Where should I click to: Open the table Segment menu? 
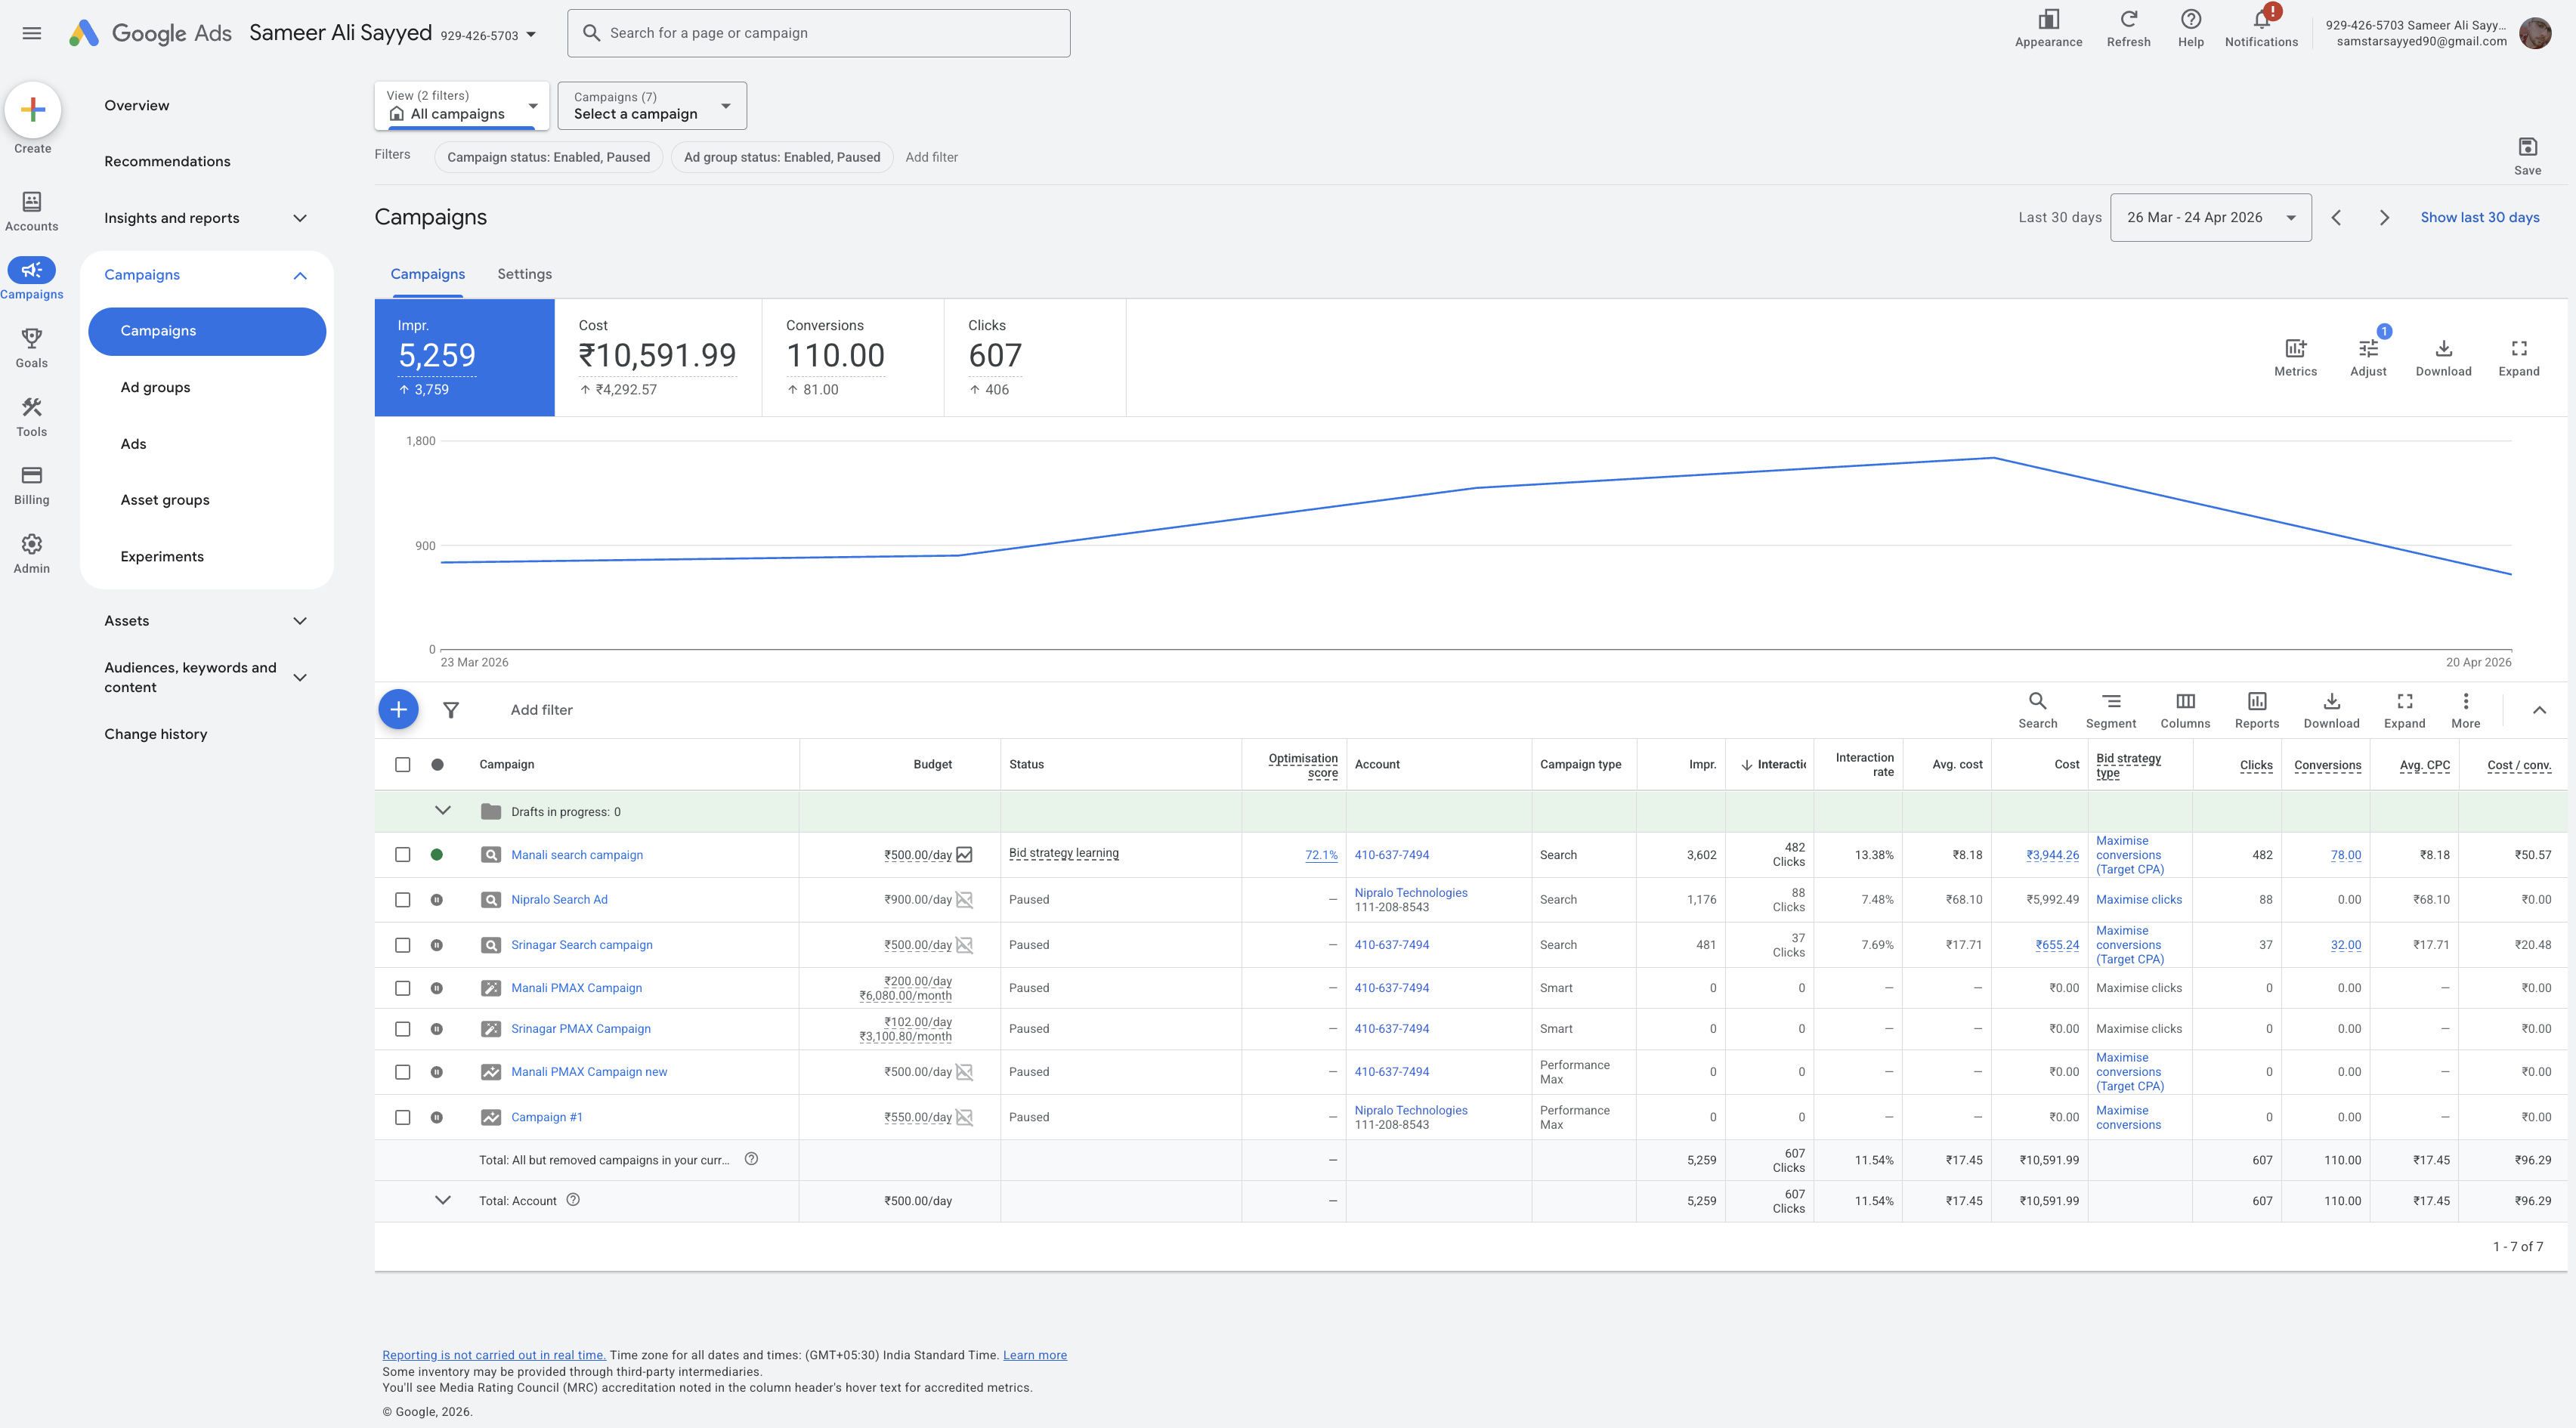click(x=2110, y=710)
